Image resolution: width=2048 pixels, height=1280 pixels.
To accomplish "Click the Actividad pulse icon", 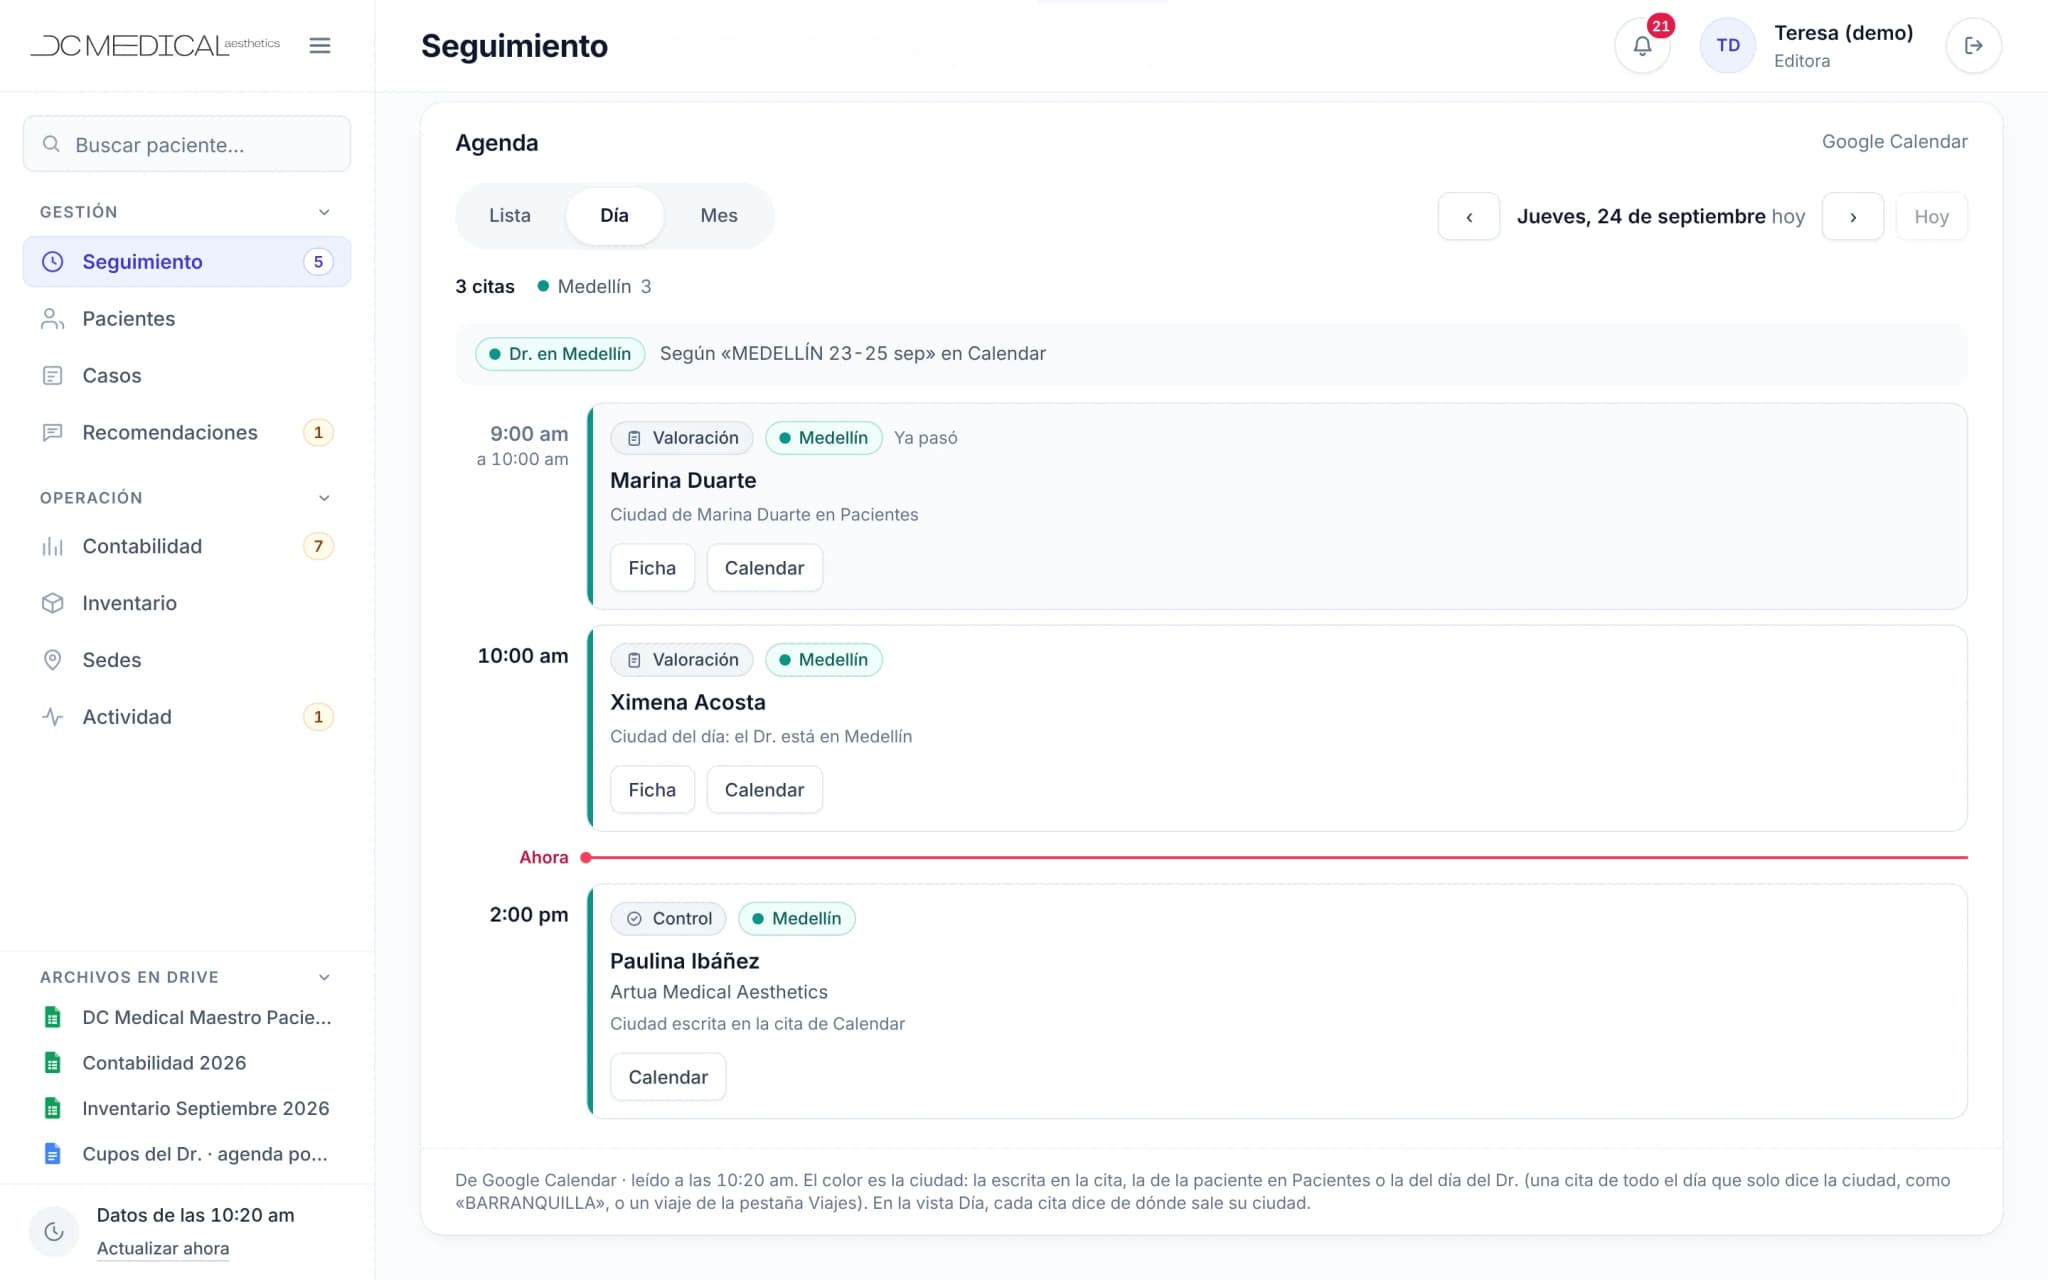I will (53, 718).
